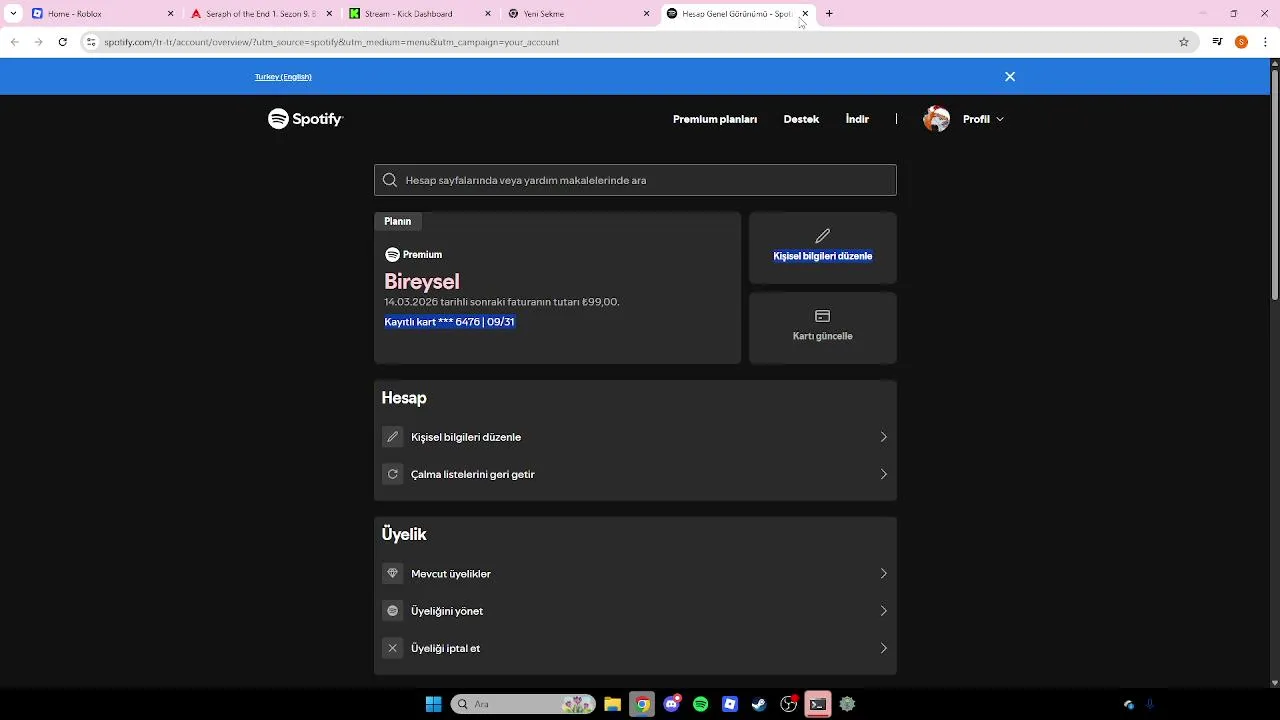The height and width of the screenshot is (720, 1280).
Task: Dismiss the blue country banner
Action: point(1010,77)
